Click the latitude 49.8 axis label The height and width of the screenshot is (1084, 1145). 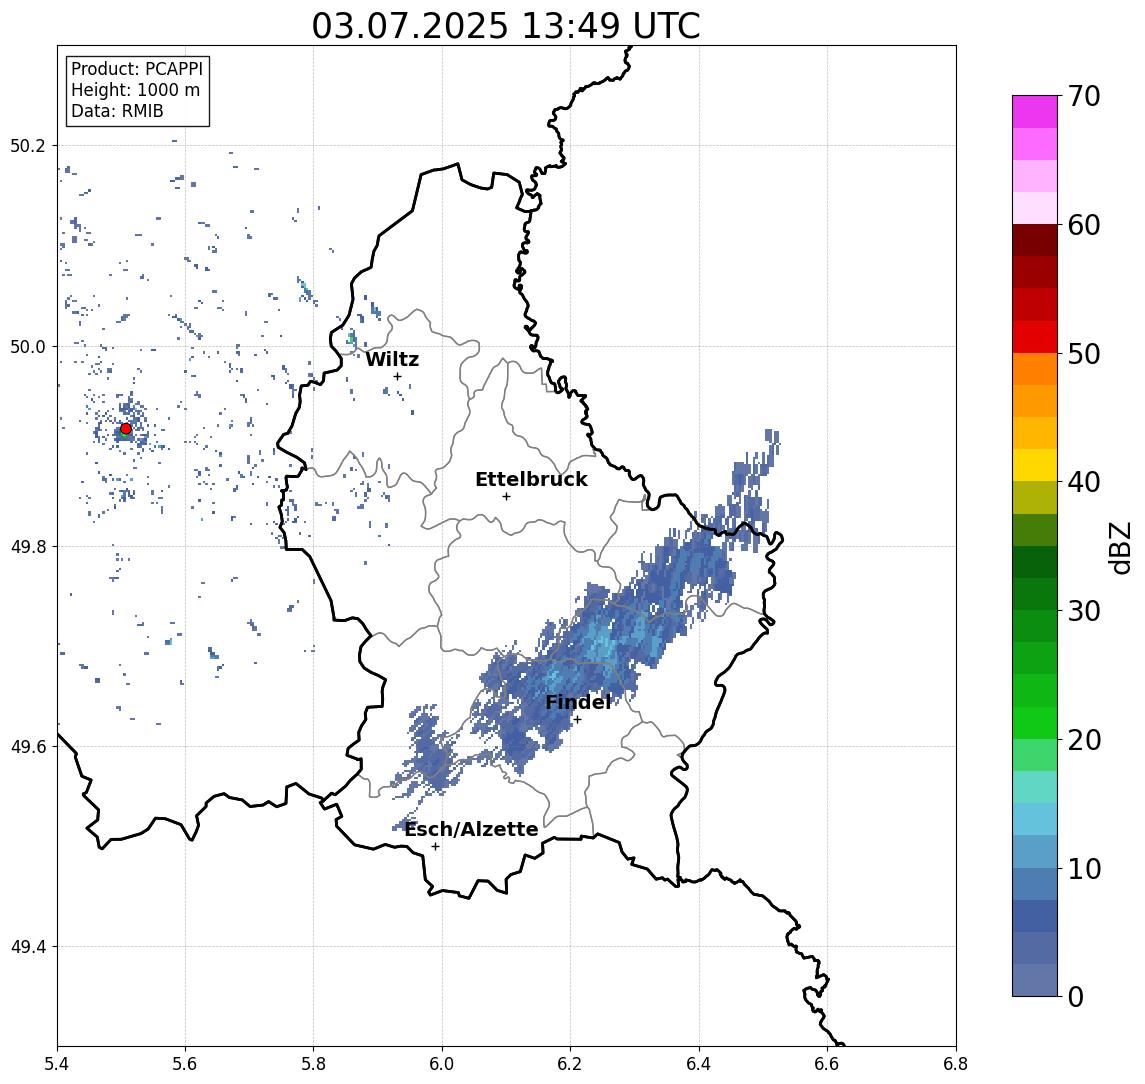tap(28, 546)
